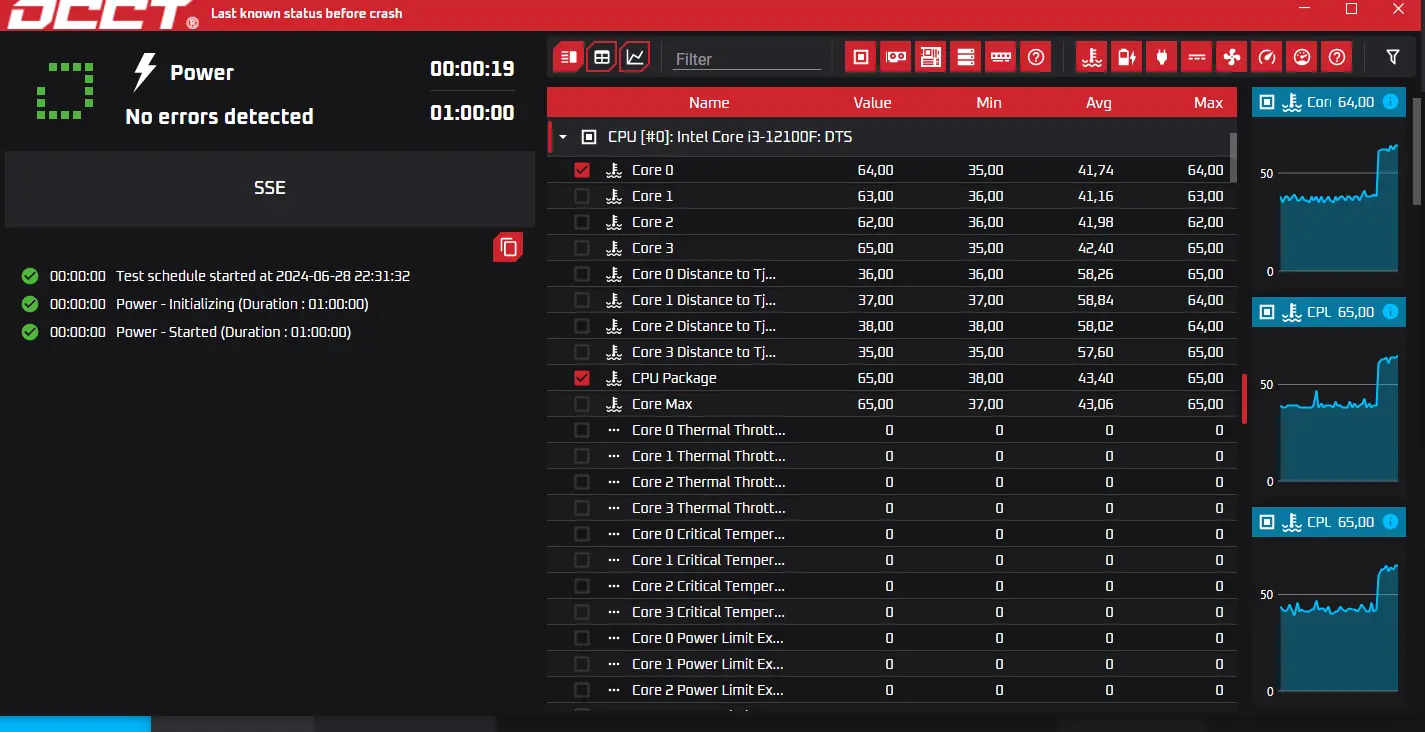Filter sensors by RAM memory icon
This screenshot has height=732, width=1425.
(1000, 57)
